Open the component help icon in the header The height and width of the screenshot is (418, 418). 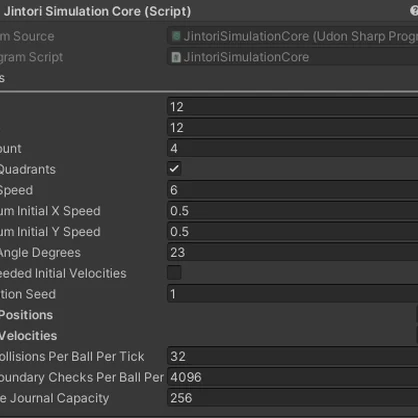(414, 11)
